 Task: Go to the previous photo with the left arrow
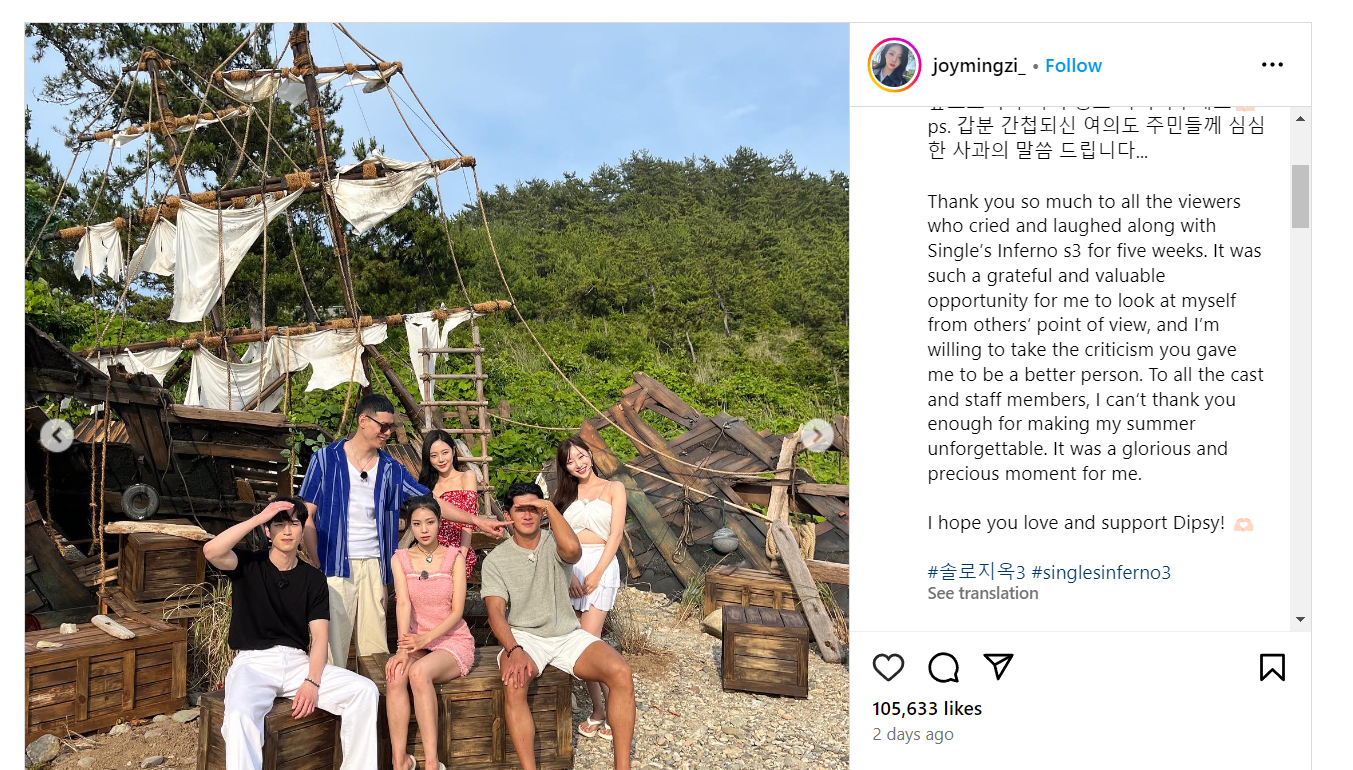click(x=57, y=435)
